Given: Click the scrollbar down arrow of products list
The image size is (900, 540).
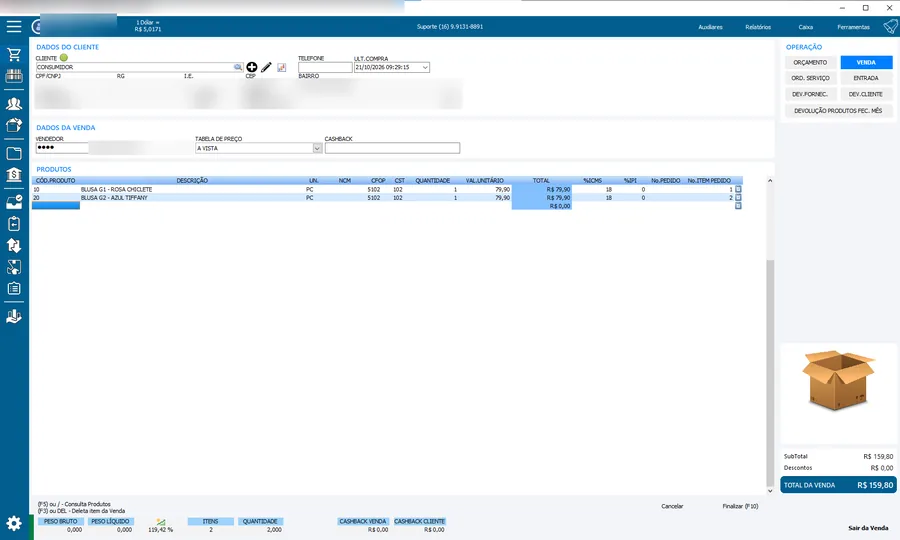Looking at the screenshot, I should coord(770,491).
